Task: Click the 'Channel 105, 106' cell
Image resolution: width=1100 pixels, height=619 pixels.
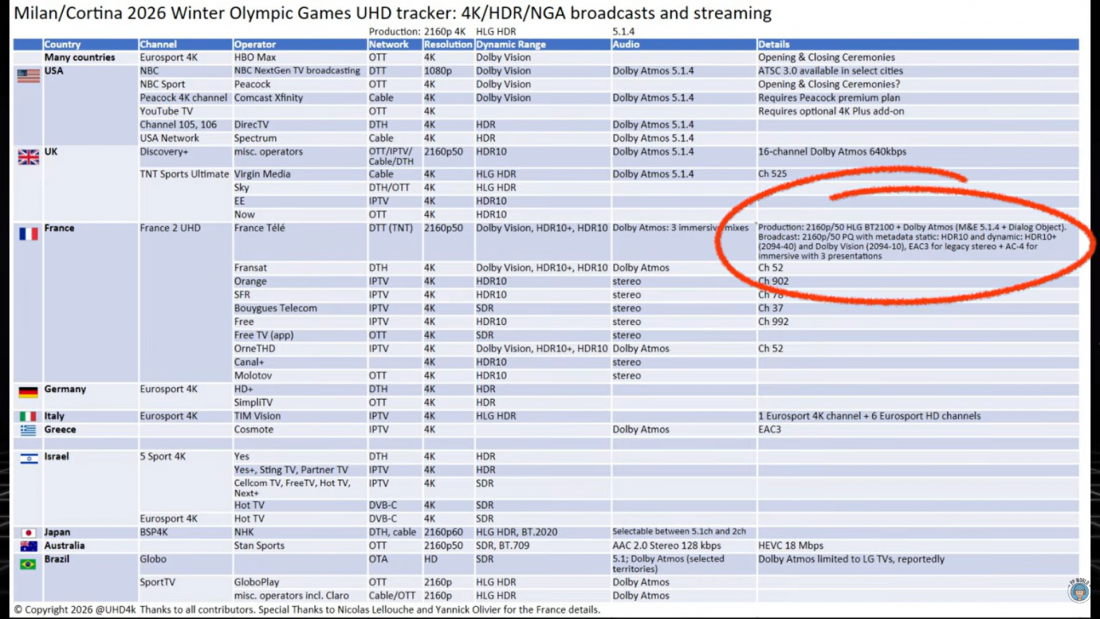Action: 178,124
